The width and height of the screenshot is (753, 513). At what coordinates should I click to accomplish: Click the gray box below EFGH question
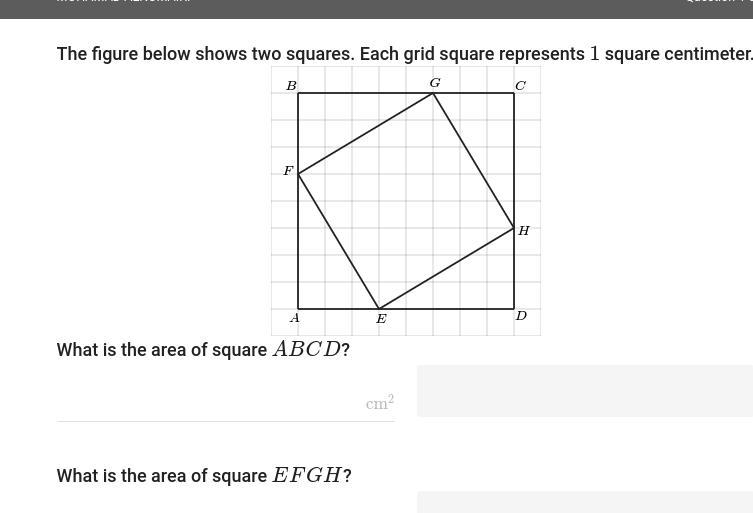(585, 502)
